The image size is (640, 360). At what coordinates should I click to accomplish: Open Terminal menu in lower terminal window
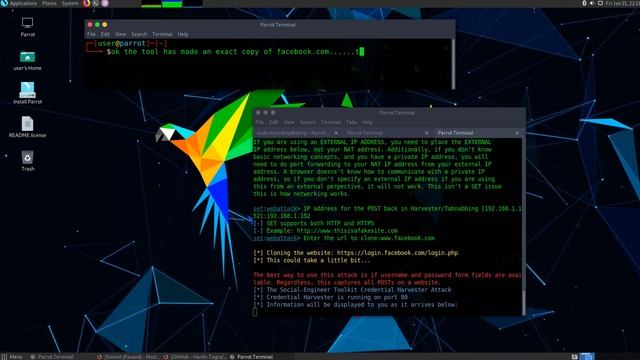click(x=330, y=122)
